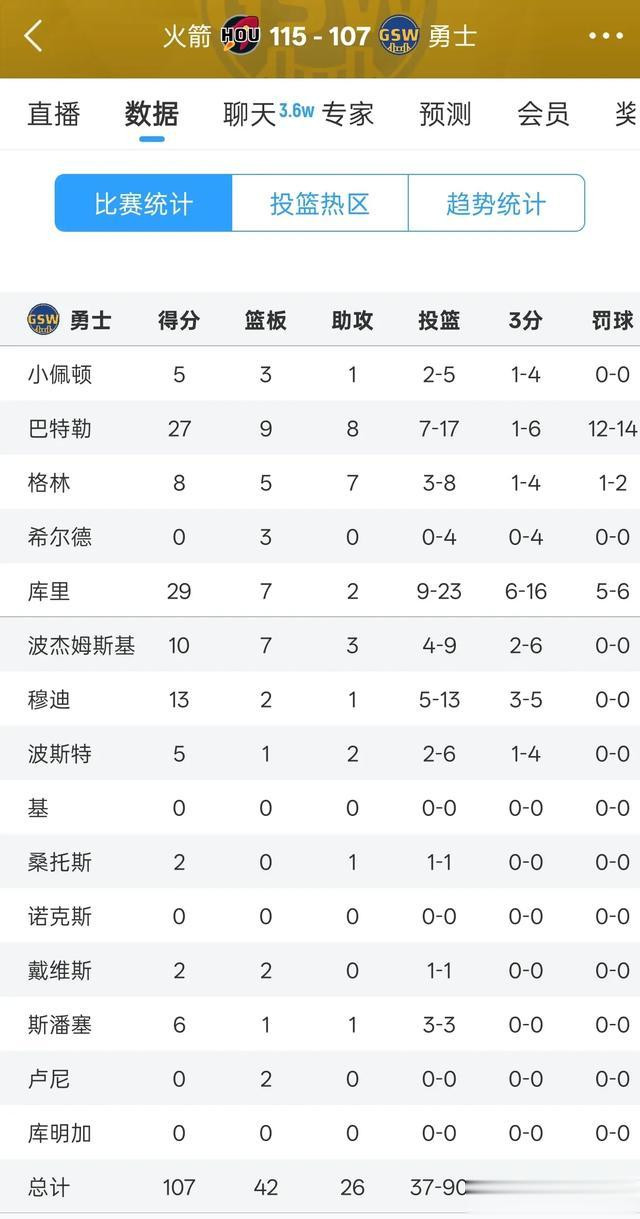This screenshot has height=1219, width=640.
Task: Open the 聊天 tab
Action: click(x=249, y=113)
